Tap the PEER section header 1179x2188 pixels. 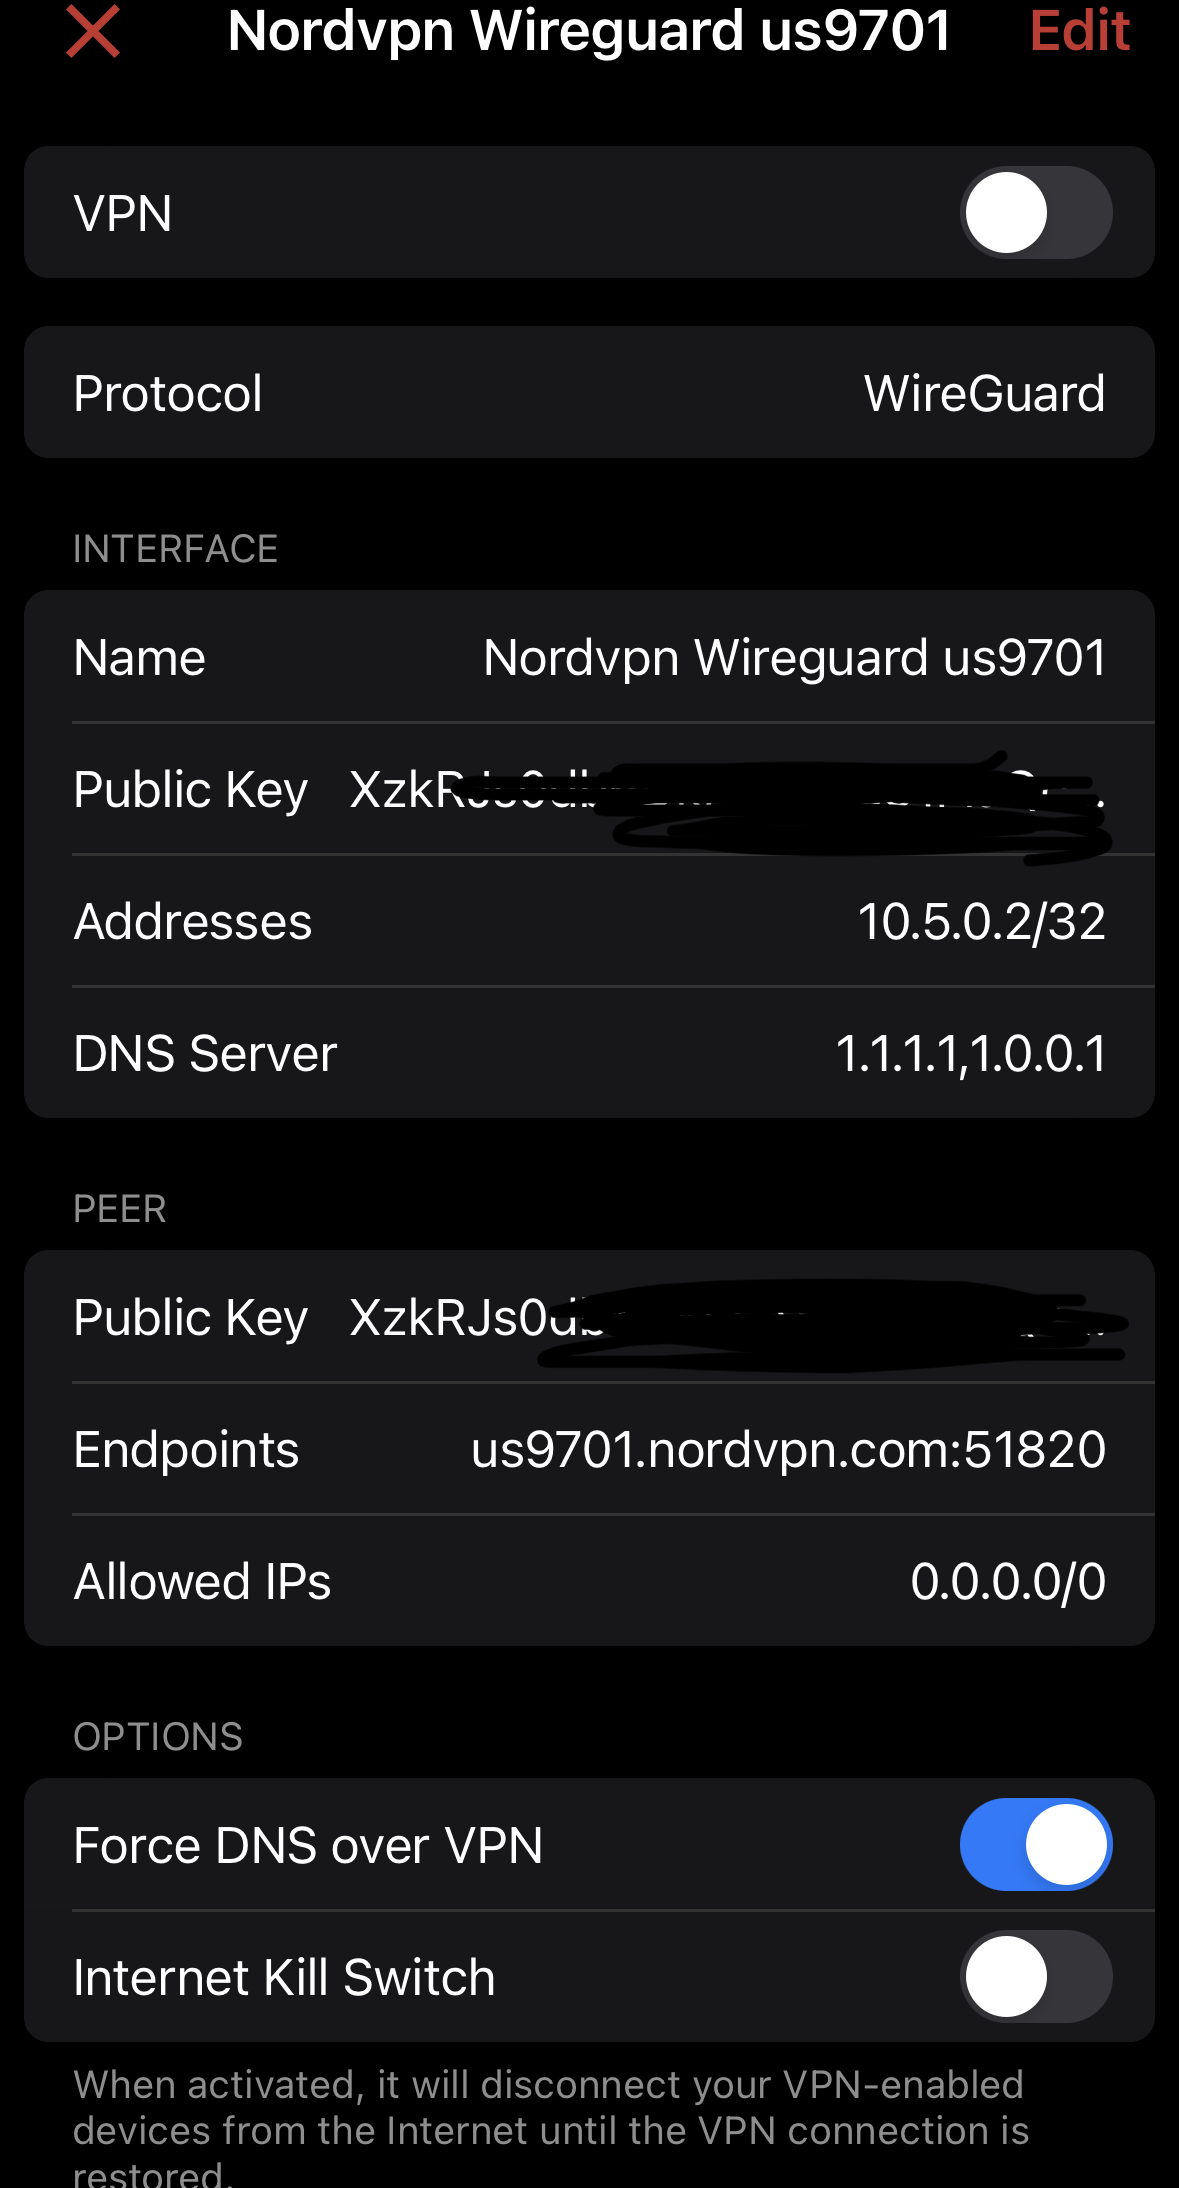coord(120,1209)
